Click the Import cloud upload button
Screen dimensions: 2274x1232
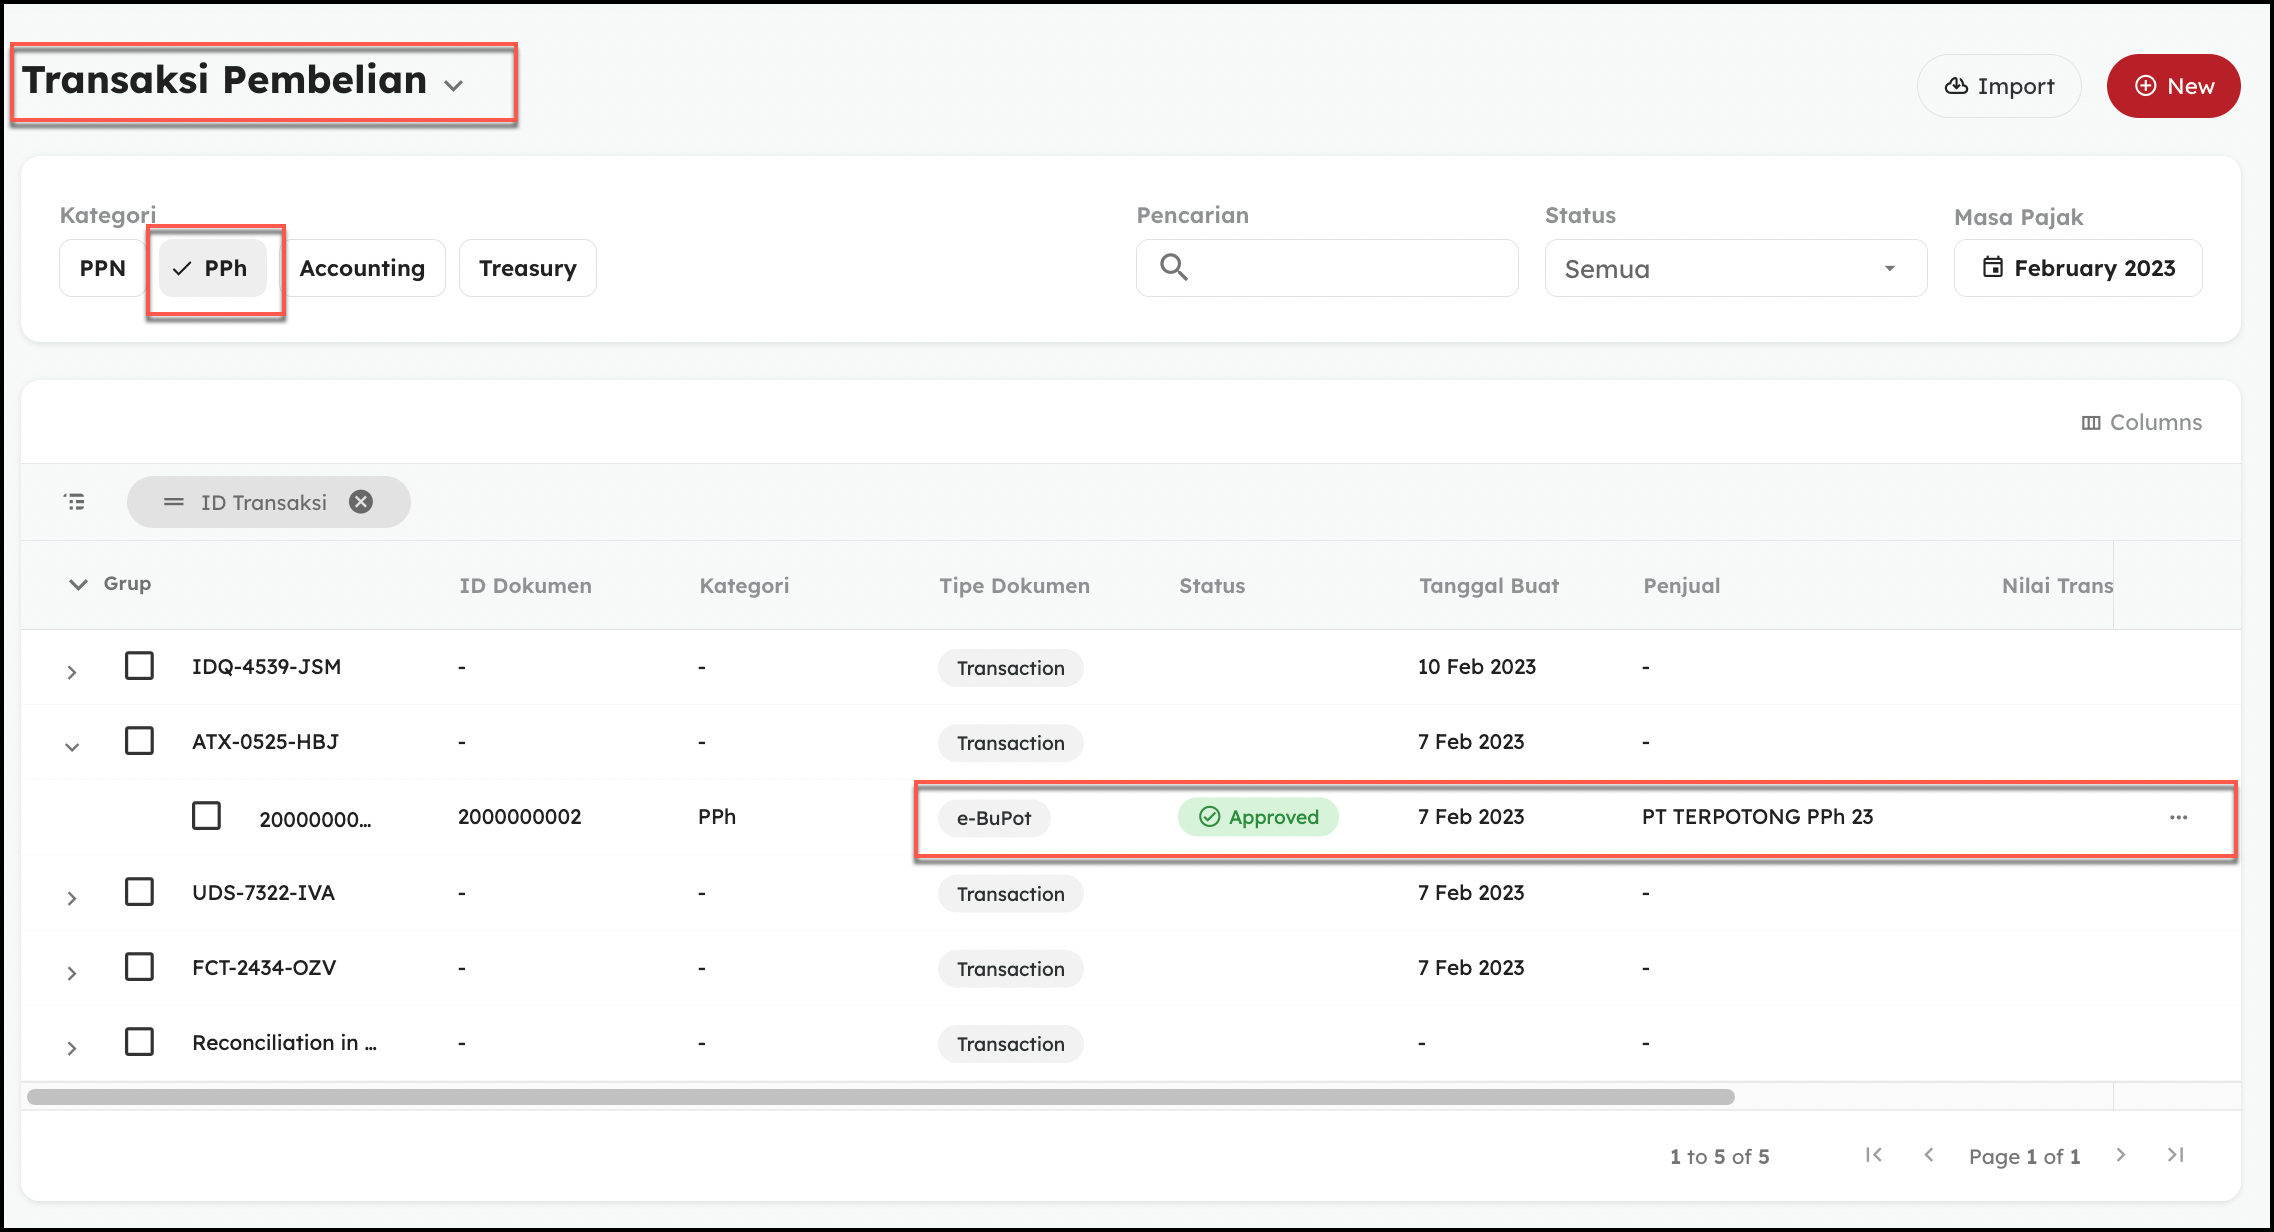coord(1998,86)
